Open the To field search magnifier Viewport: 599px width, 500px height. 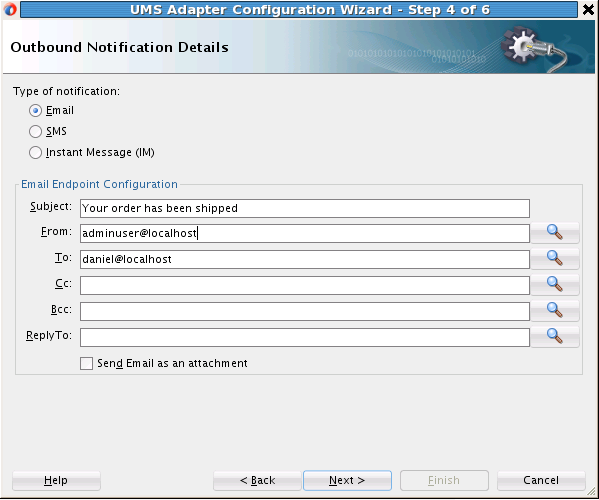click(555, 259)
